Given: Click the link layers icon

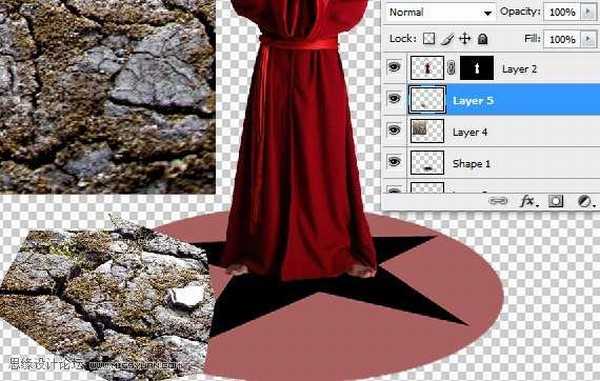Looking at the screenshot, I should (498, 201).
